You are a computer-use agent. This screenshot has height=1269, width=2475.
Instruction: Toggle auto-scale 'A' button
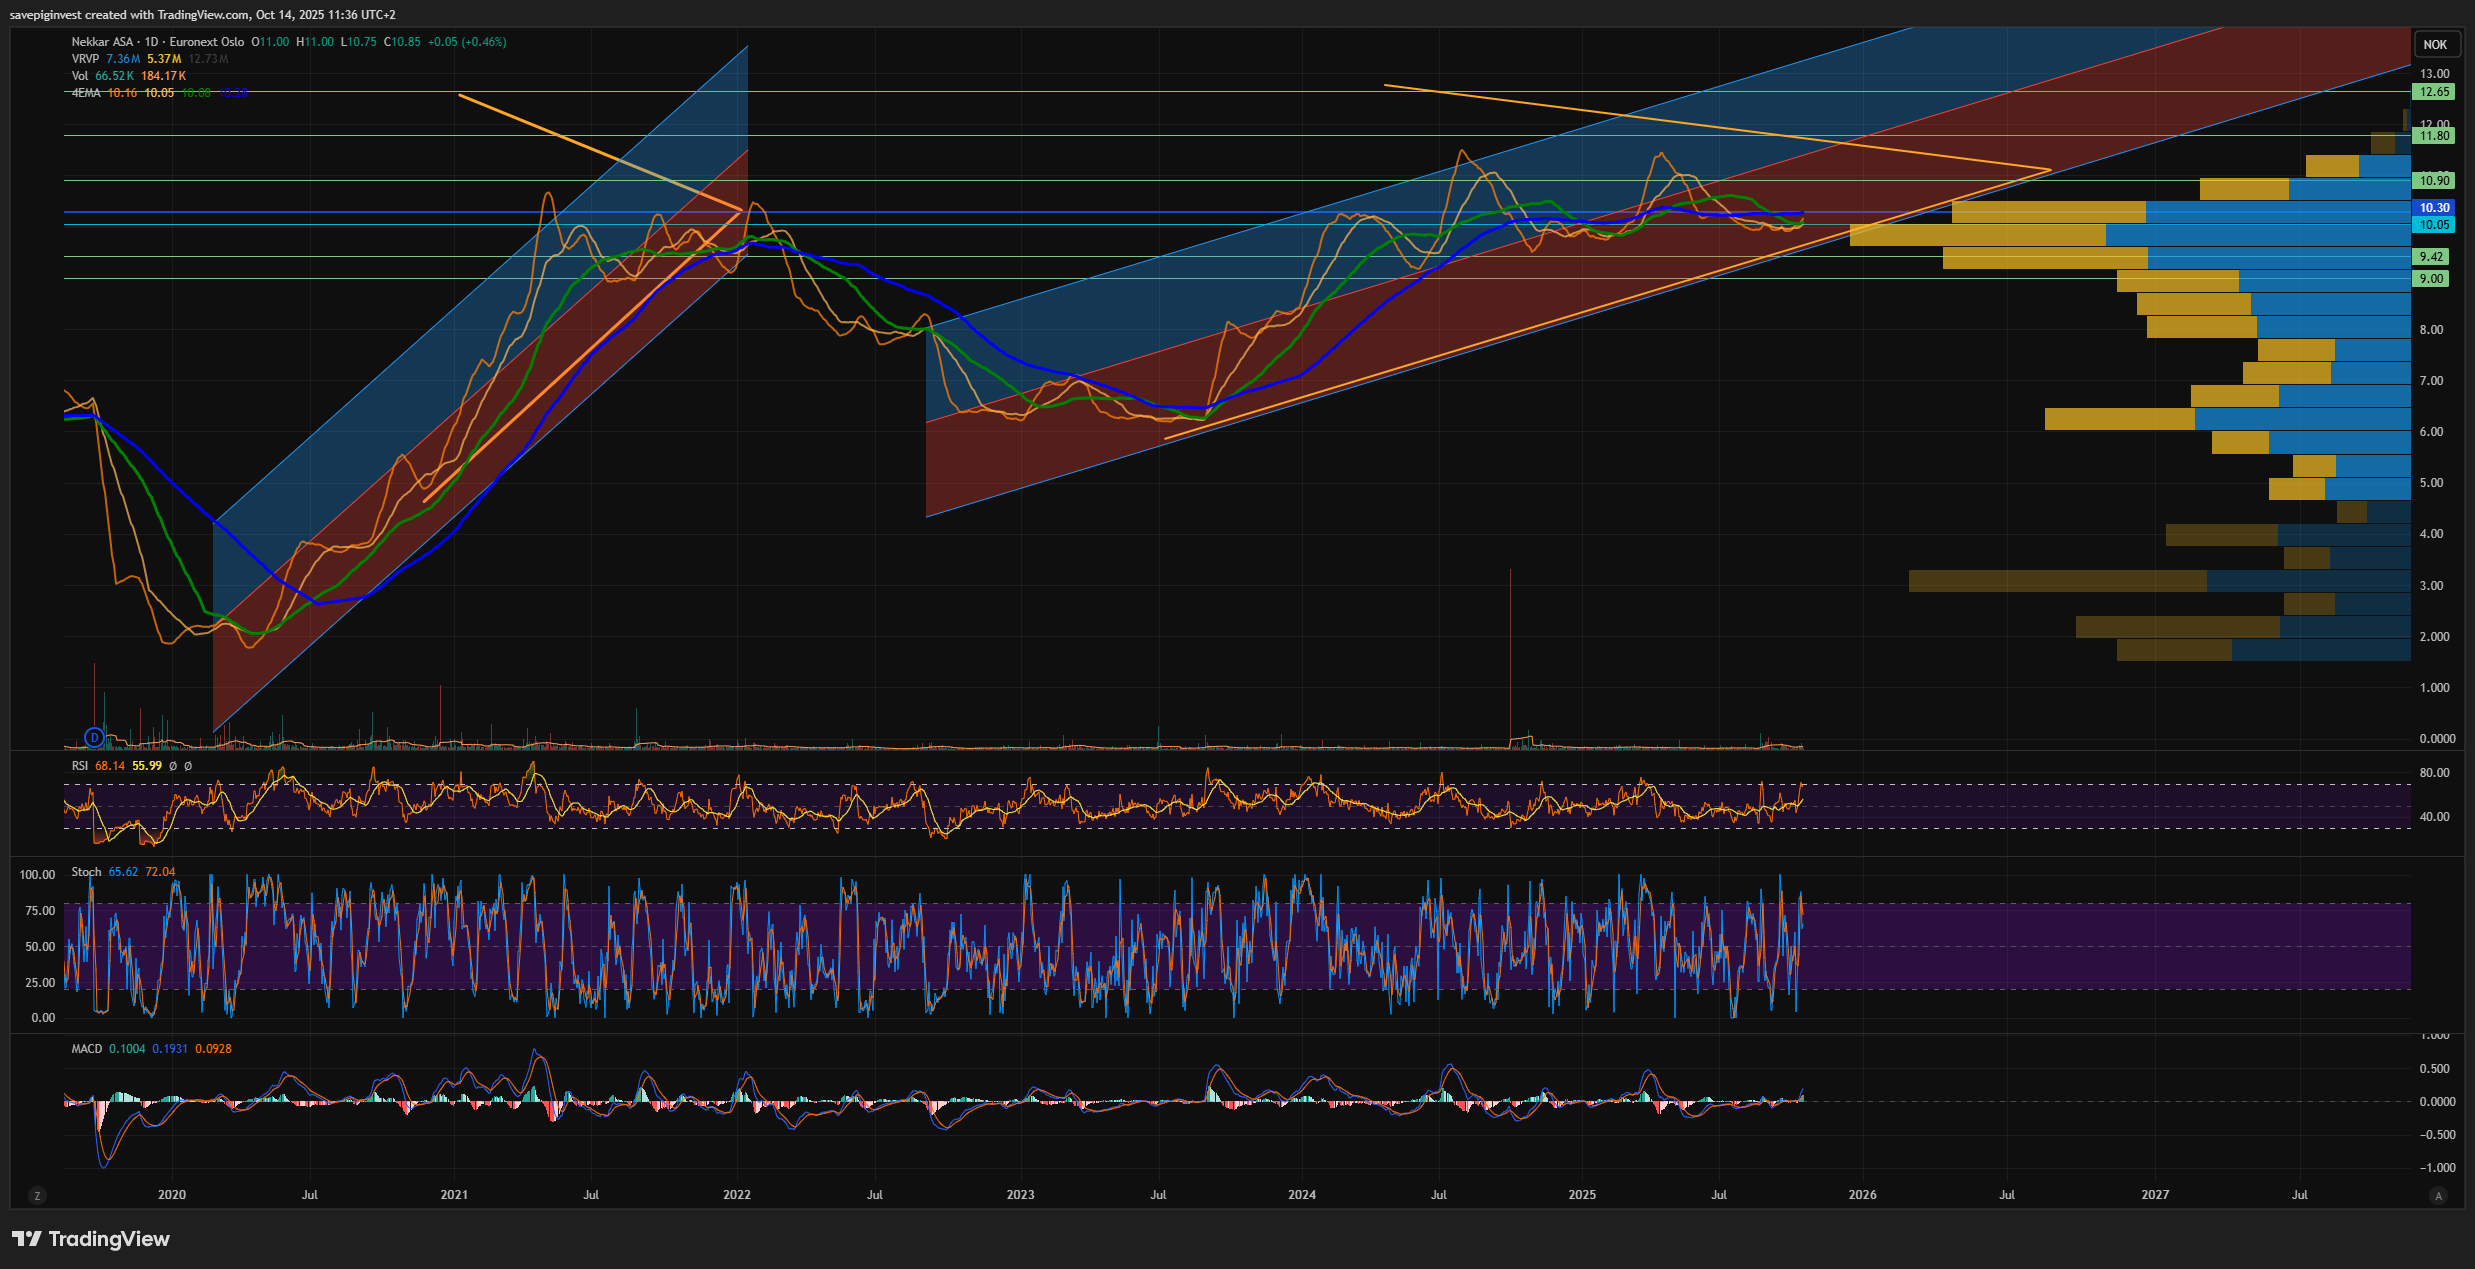coord(2438,1195)
